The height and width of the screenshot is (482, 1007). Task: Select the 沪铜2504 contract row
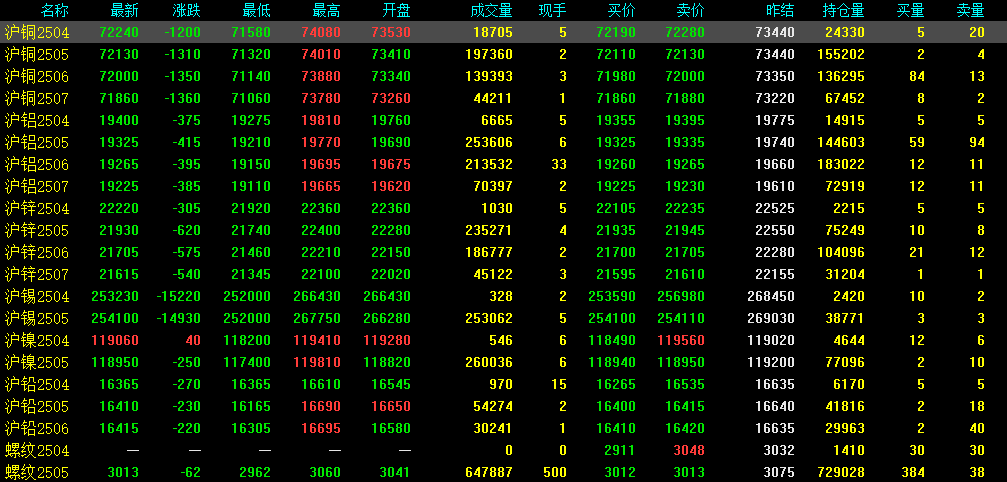(x=504, y=32)
